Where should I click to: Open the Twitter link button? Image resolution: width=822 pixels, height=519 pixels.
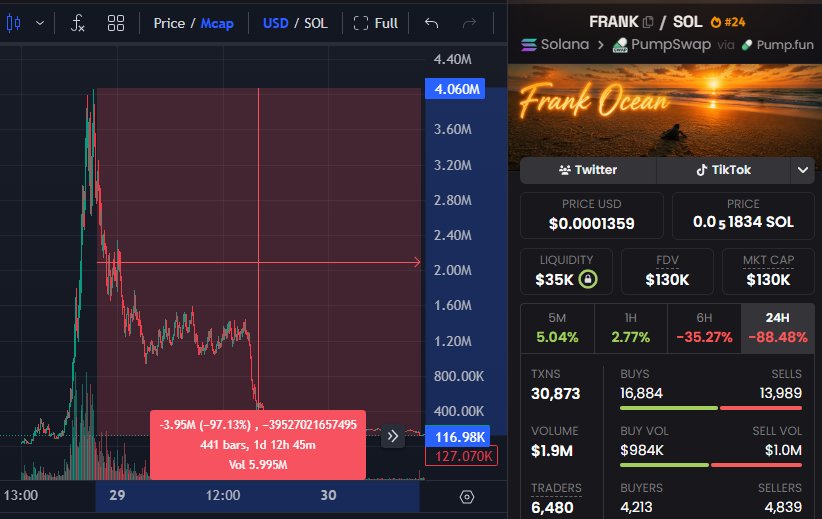pyautogui.click(x=588, y=170)
